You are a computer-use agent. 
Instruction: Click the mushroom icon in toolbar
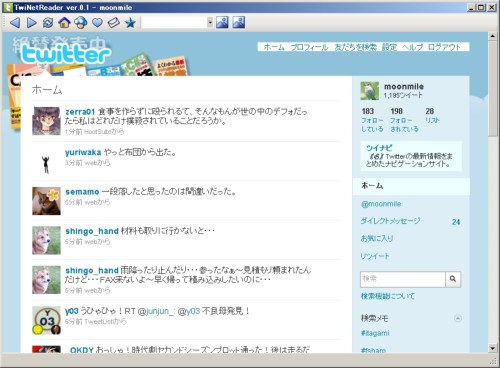(81, 23)
